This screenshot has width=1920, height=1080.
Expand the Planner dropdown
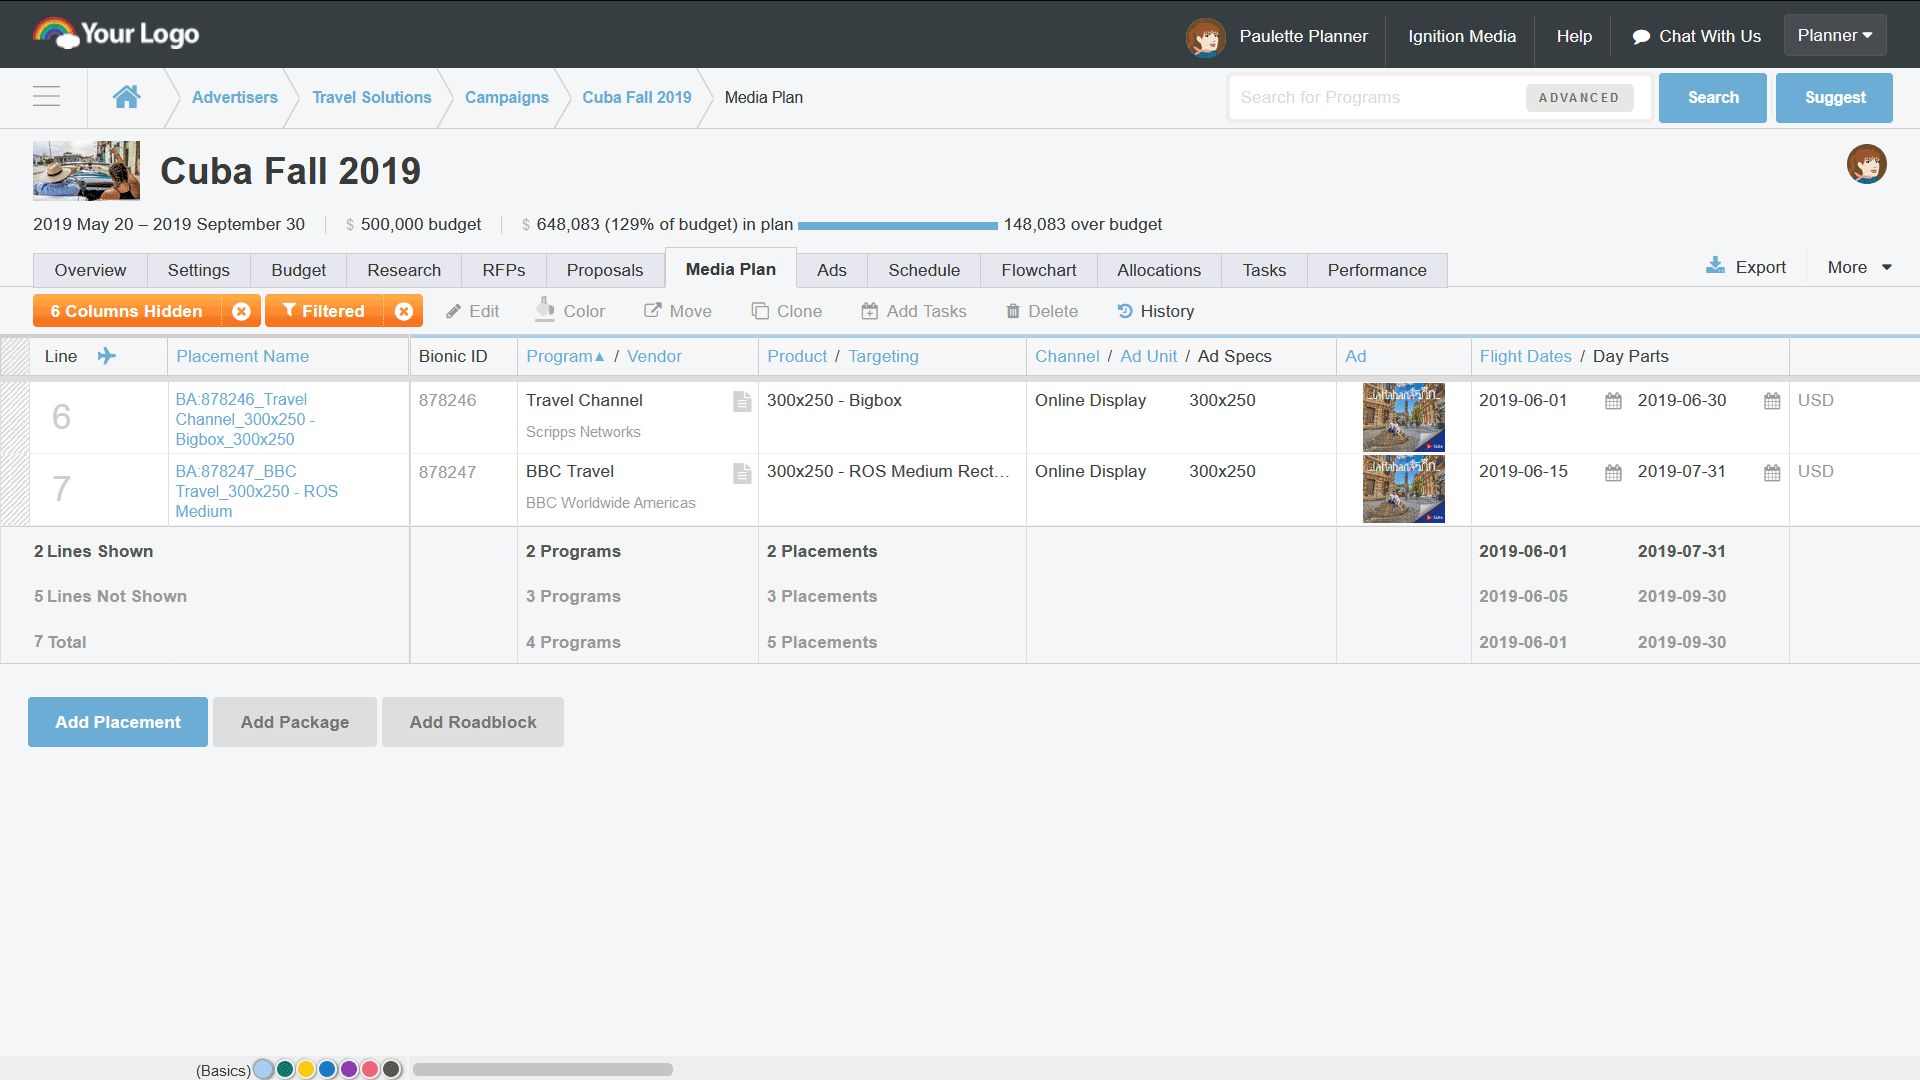[x=1834, y=35]
